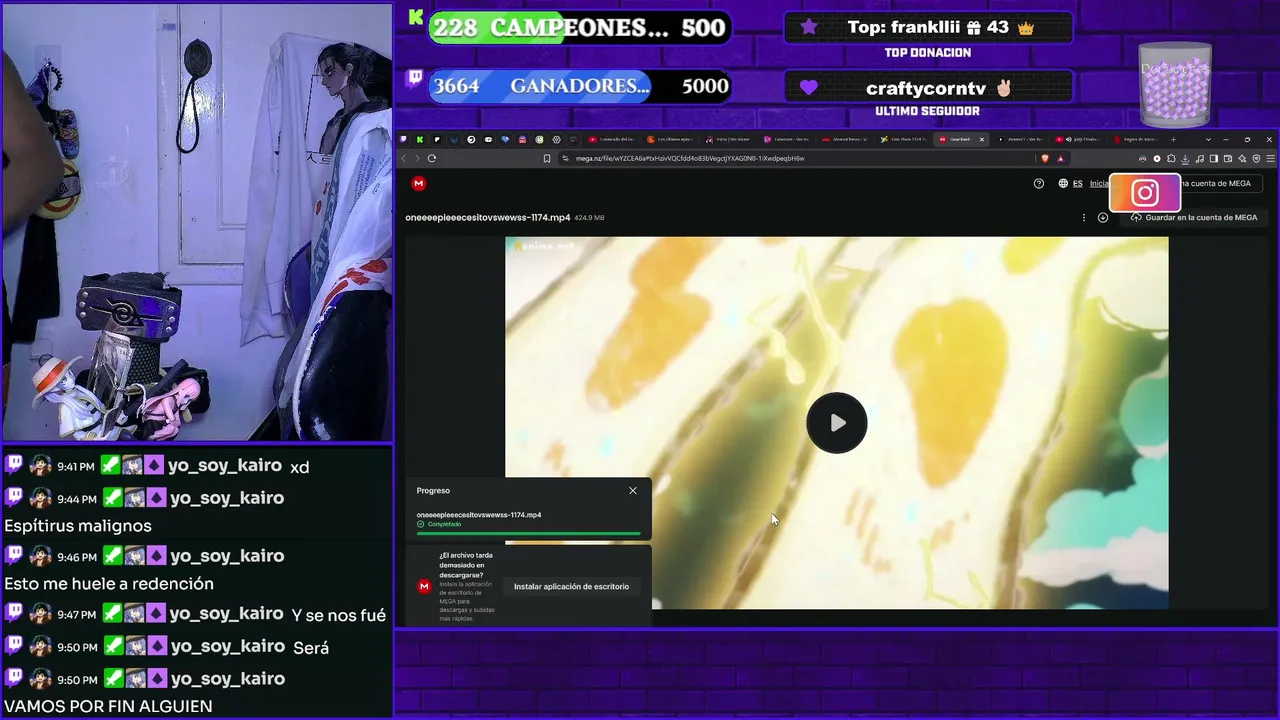Open the media music-note control icon

1200,158
